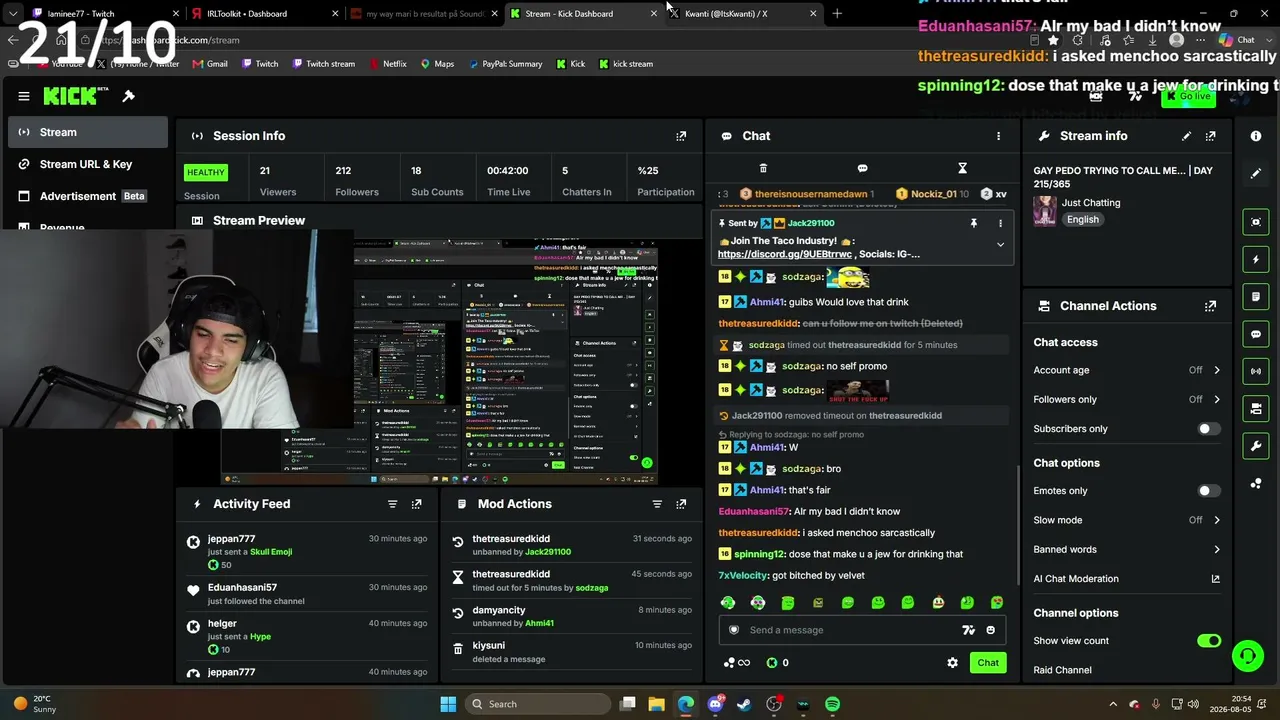The image size is (1280, 720).
Task: Open Spotify from the Windows taskbar
Action: 832,704
